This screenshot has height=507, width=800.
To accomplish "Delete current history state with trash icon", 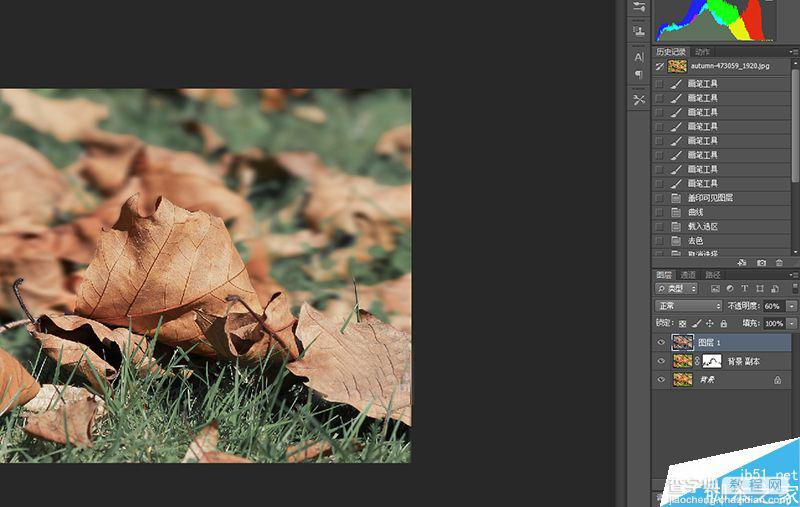I will (779, 263).
